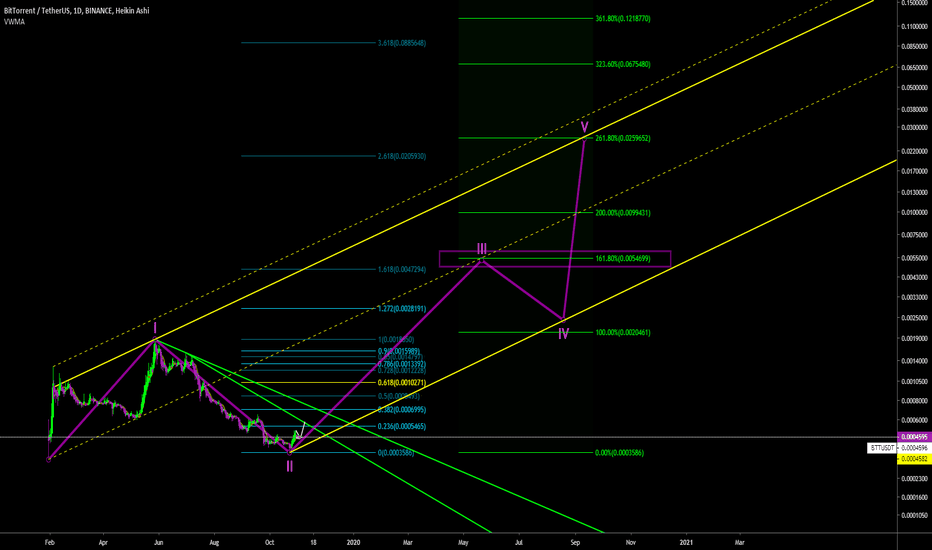Screen dimensions: 932x550
Task: Click the 161.80%(0.0054699) extension label
Action: [x=623, y=259]
